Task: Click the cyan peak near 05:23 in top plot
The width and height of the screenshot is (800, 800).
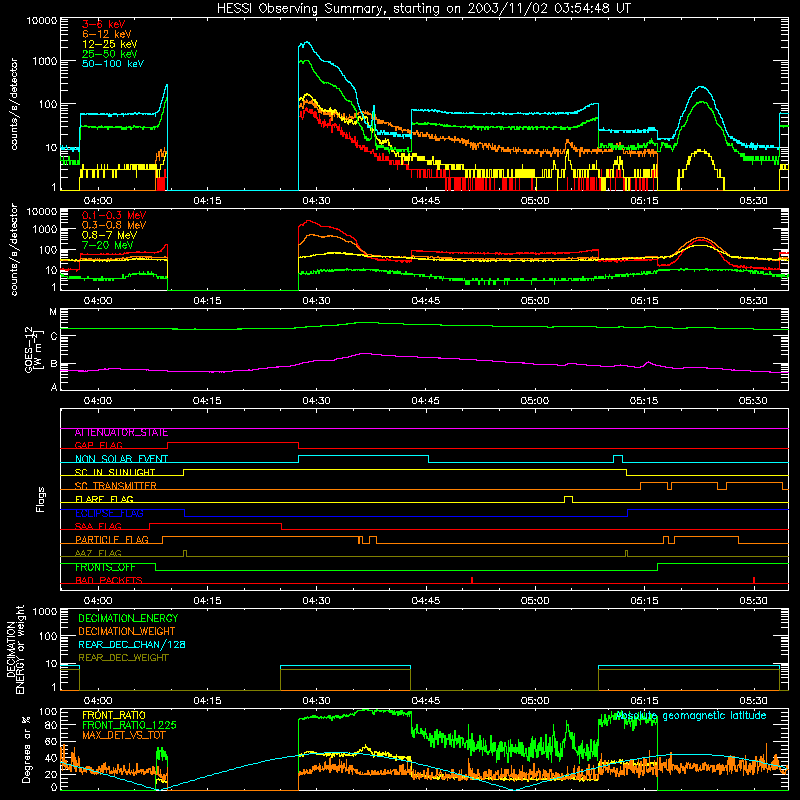Action: (x=702, y=88)
